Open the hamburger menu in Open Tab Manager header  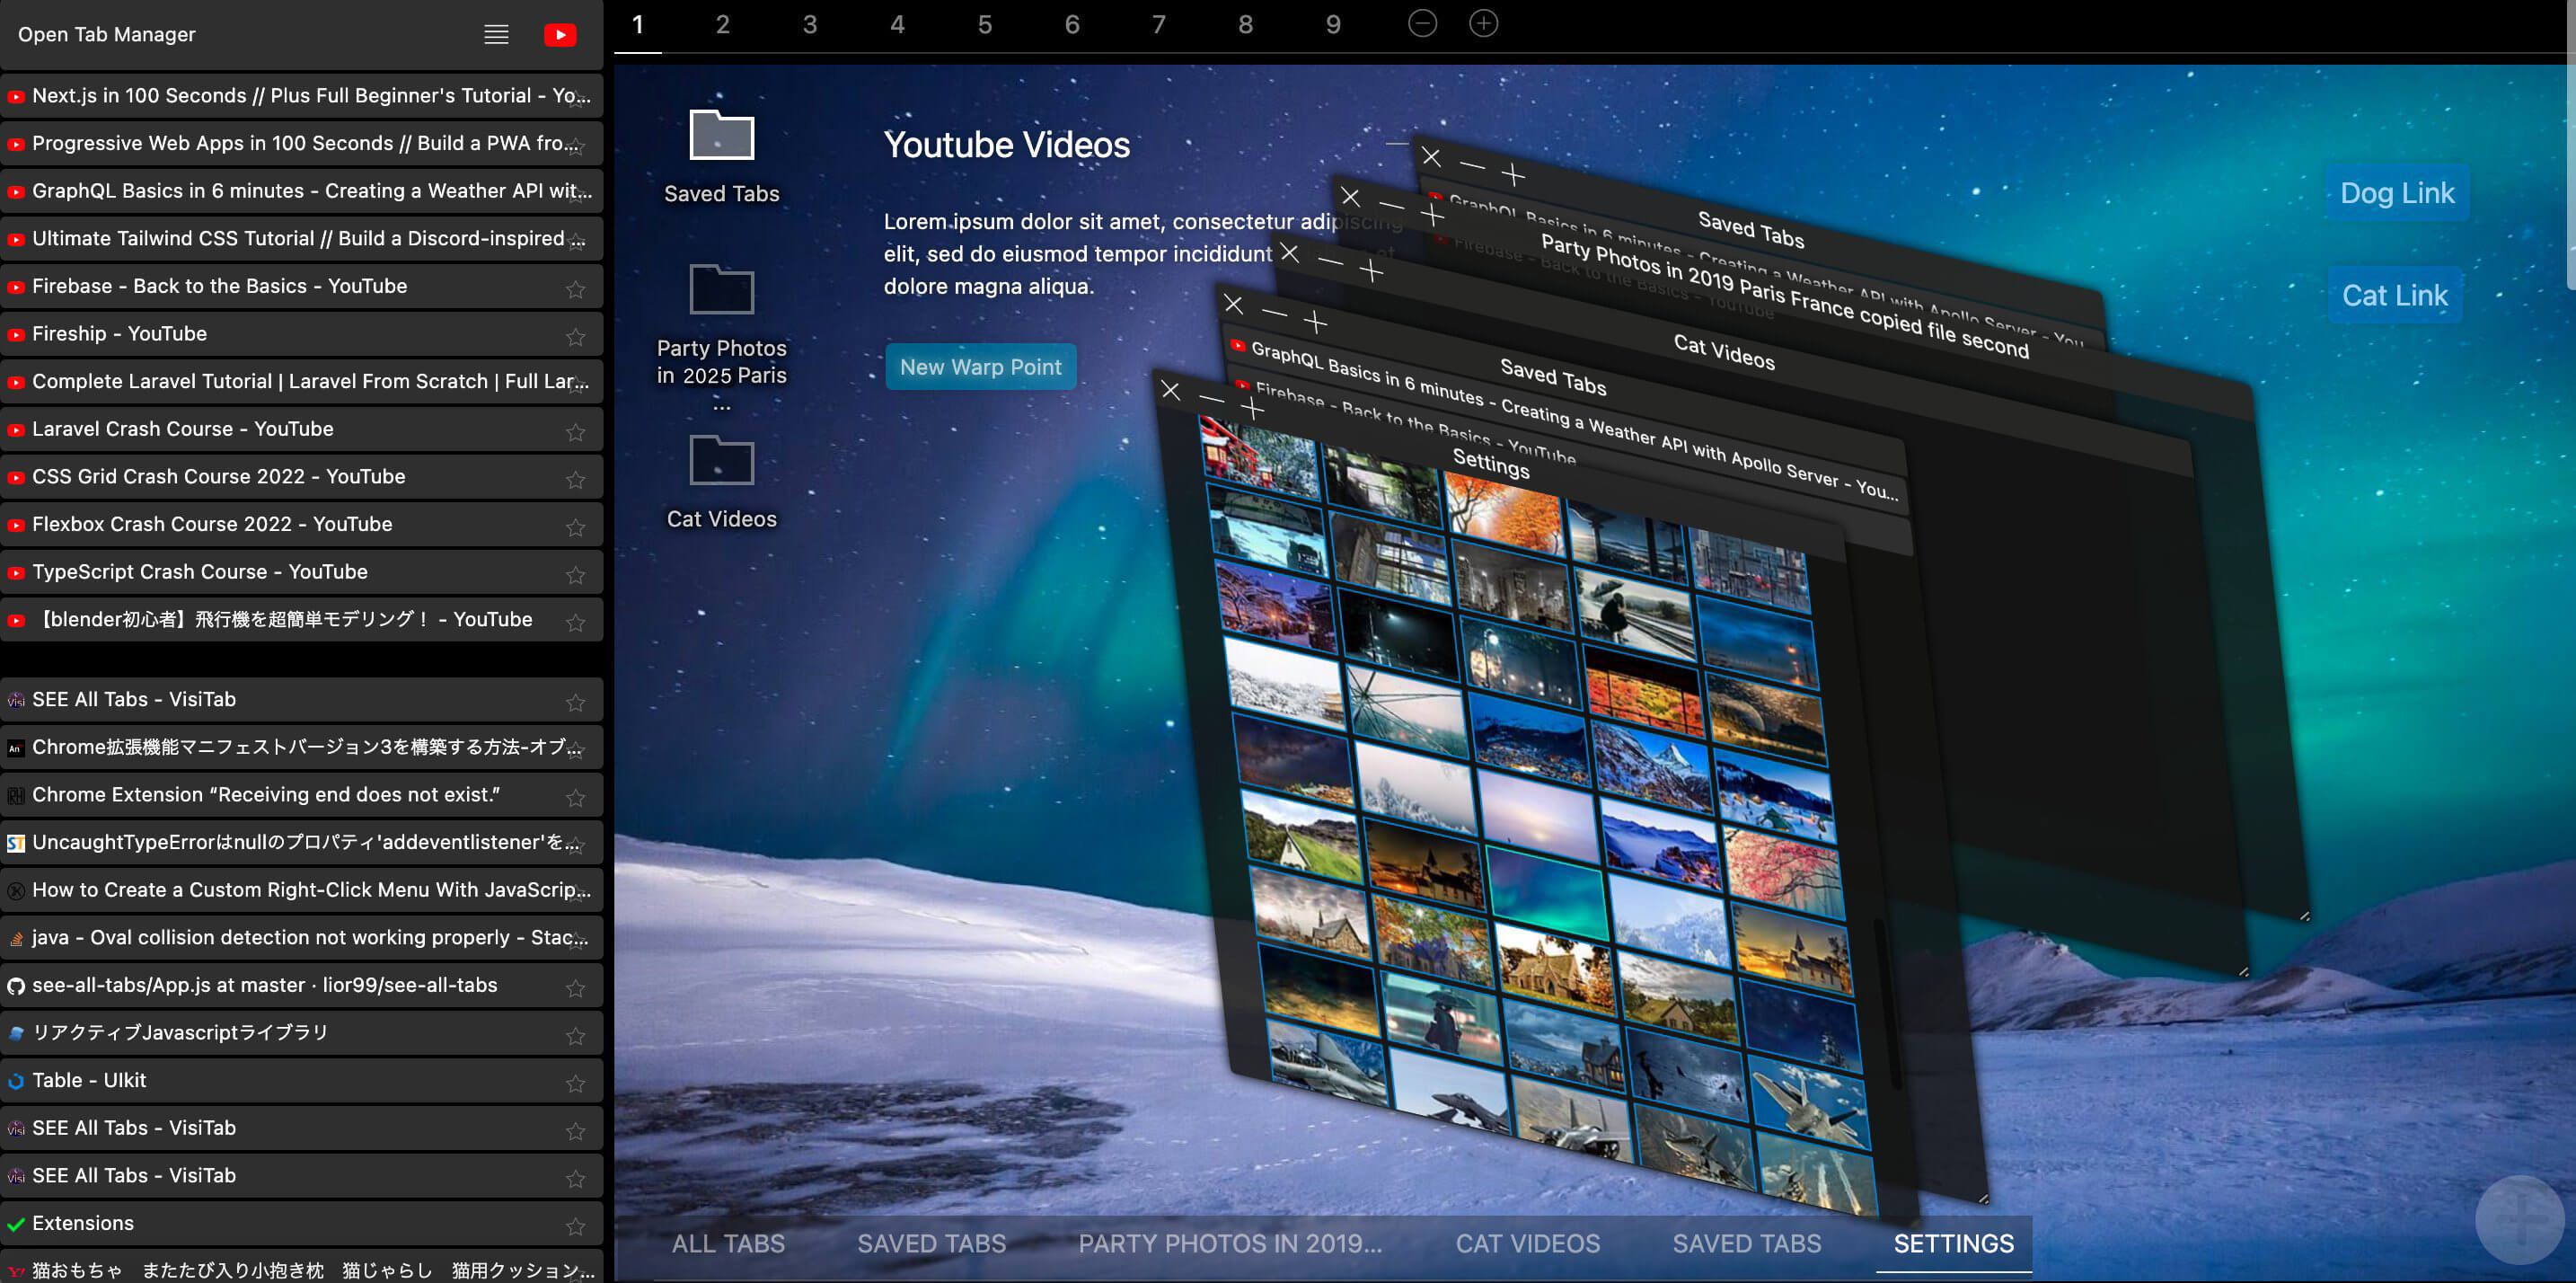(x=496, y=34)
